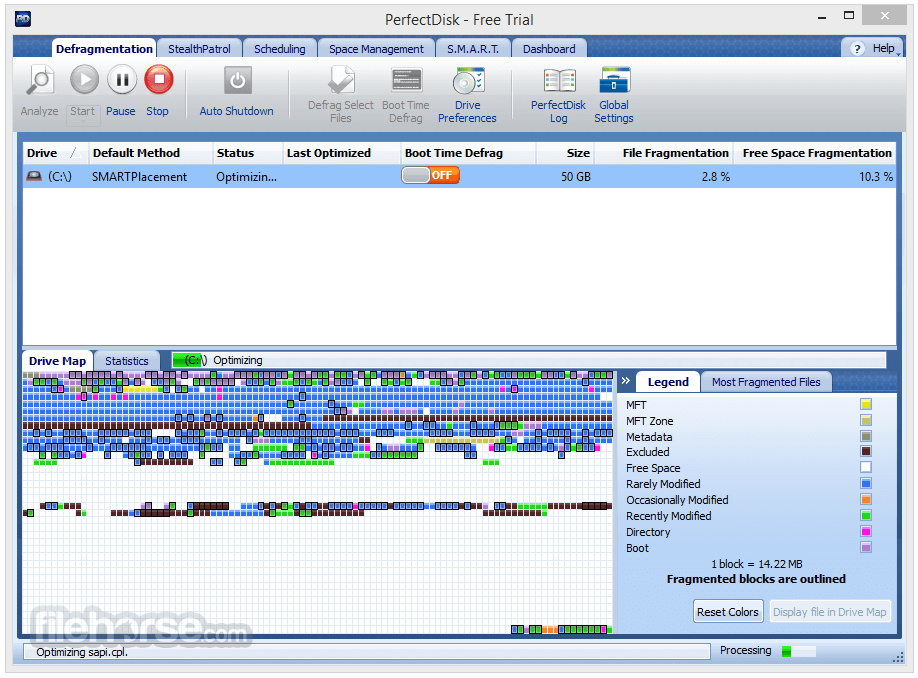Click the 2.8 % fragmentation value

715,176
